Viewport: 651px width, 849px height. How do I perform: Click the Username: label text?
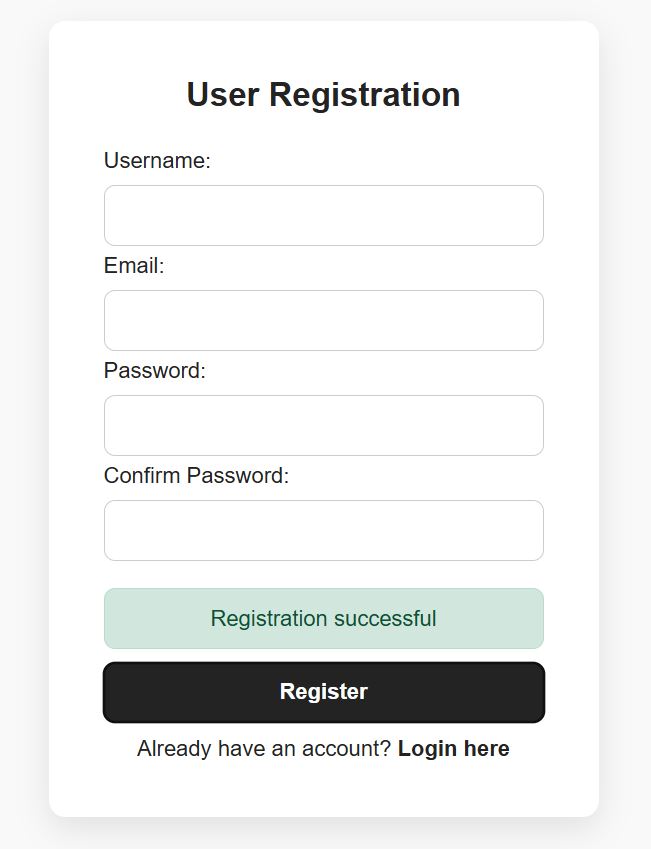tap(157, 161)
